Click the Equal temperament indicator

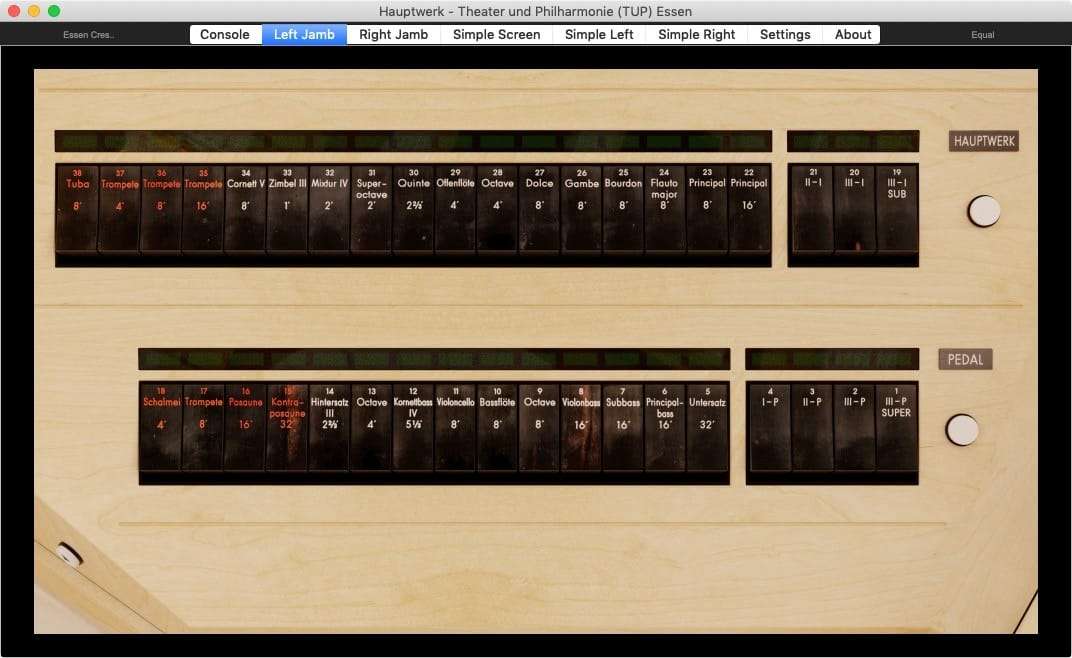pos(983,34)
